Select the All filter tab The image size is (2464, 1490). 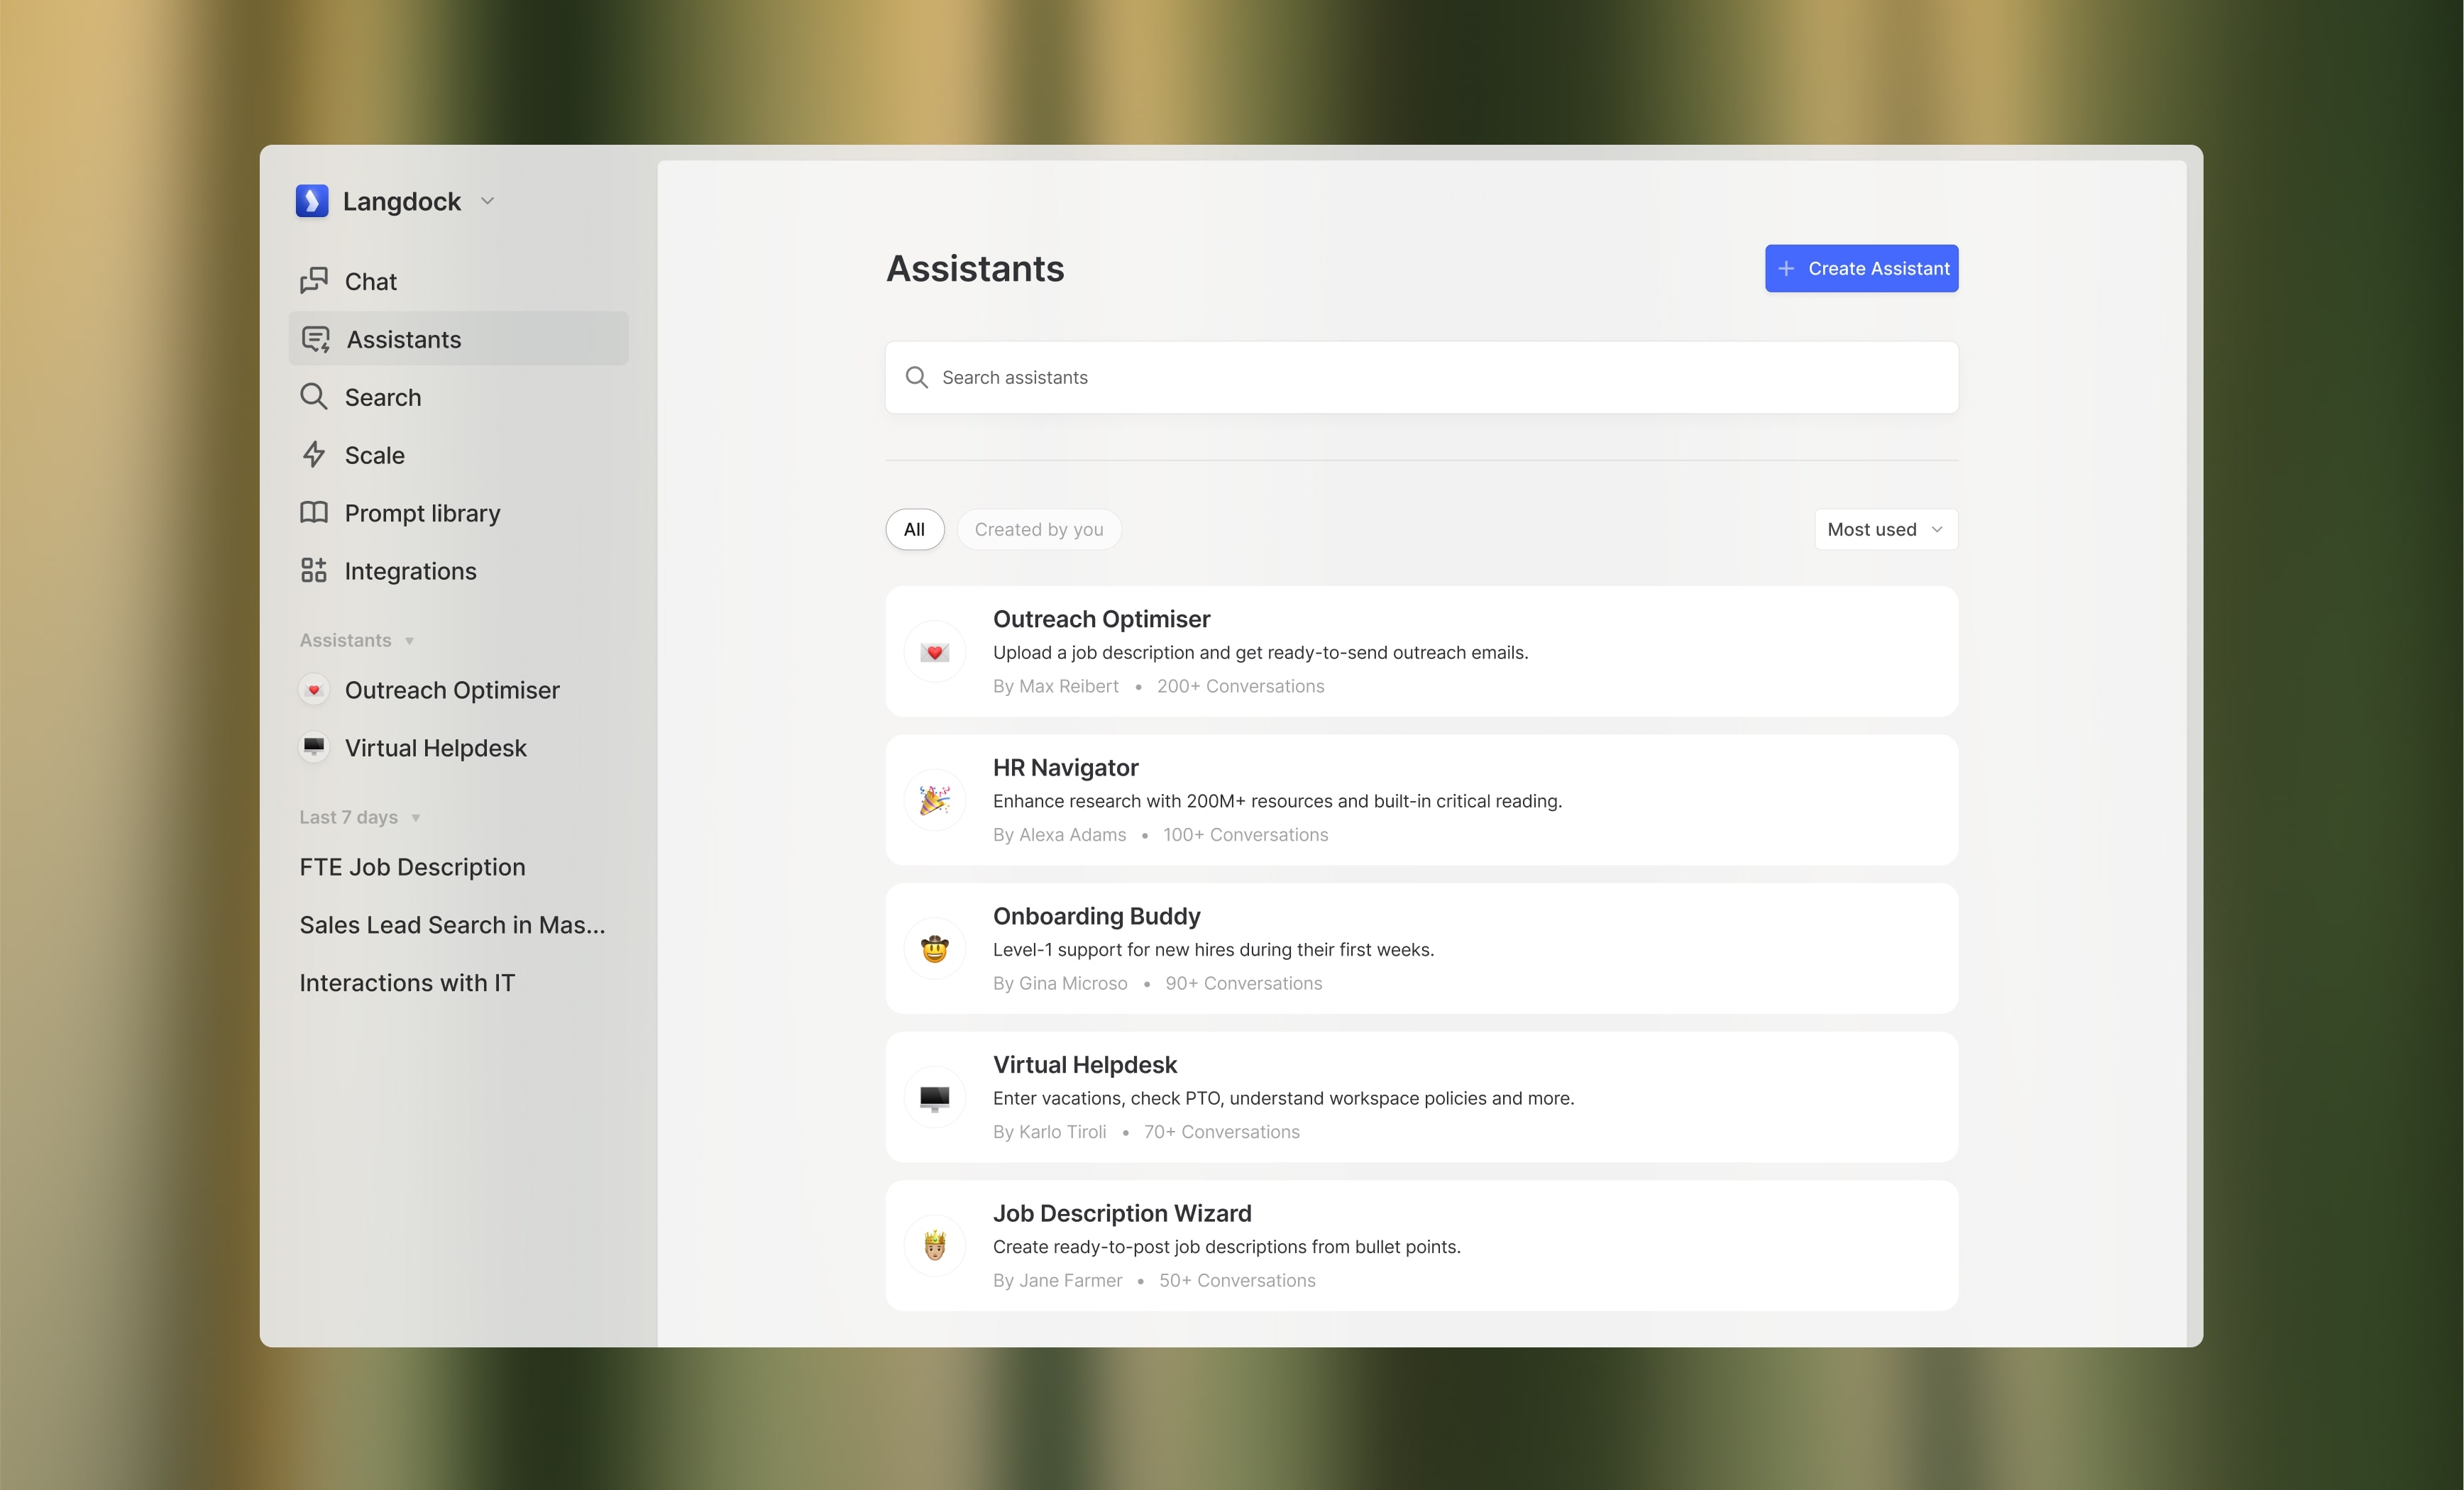click(913, 528)
